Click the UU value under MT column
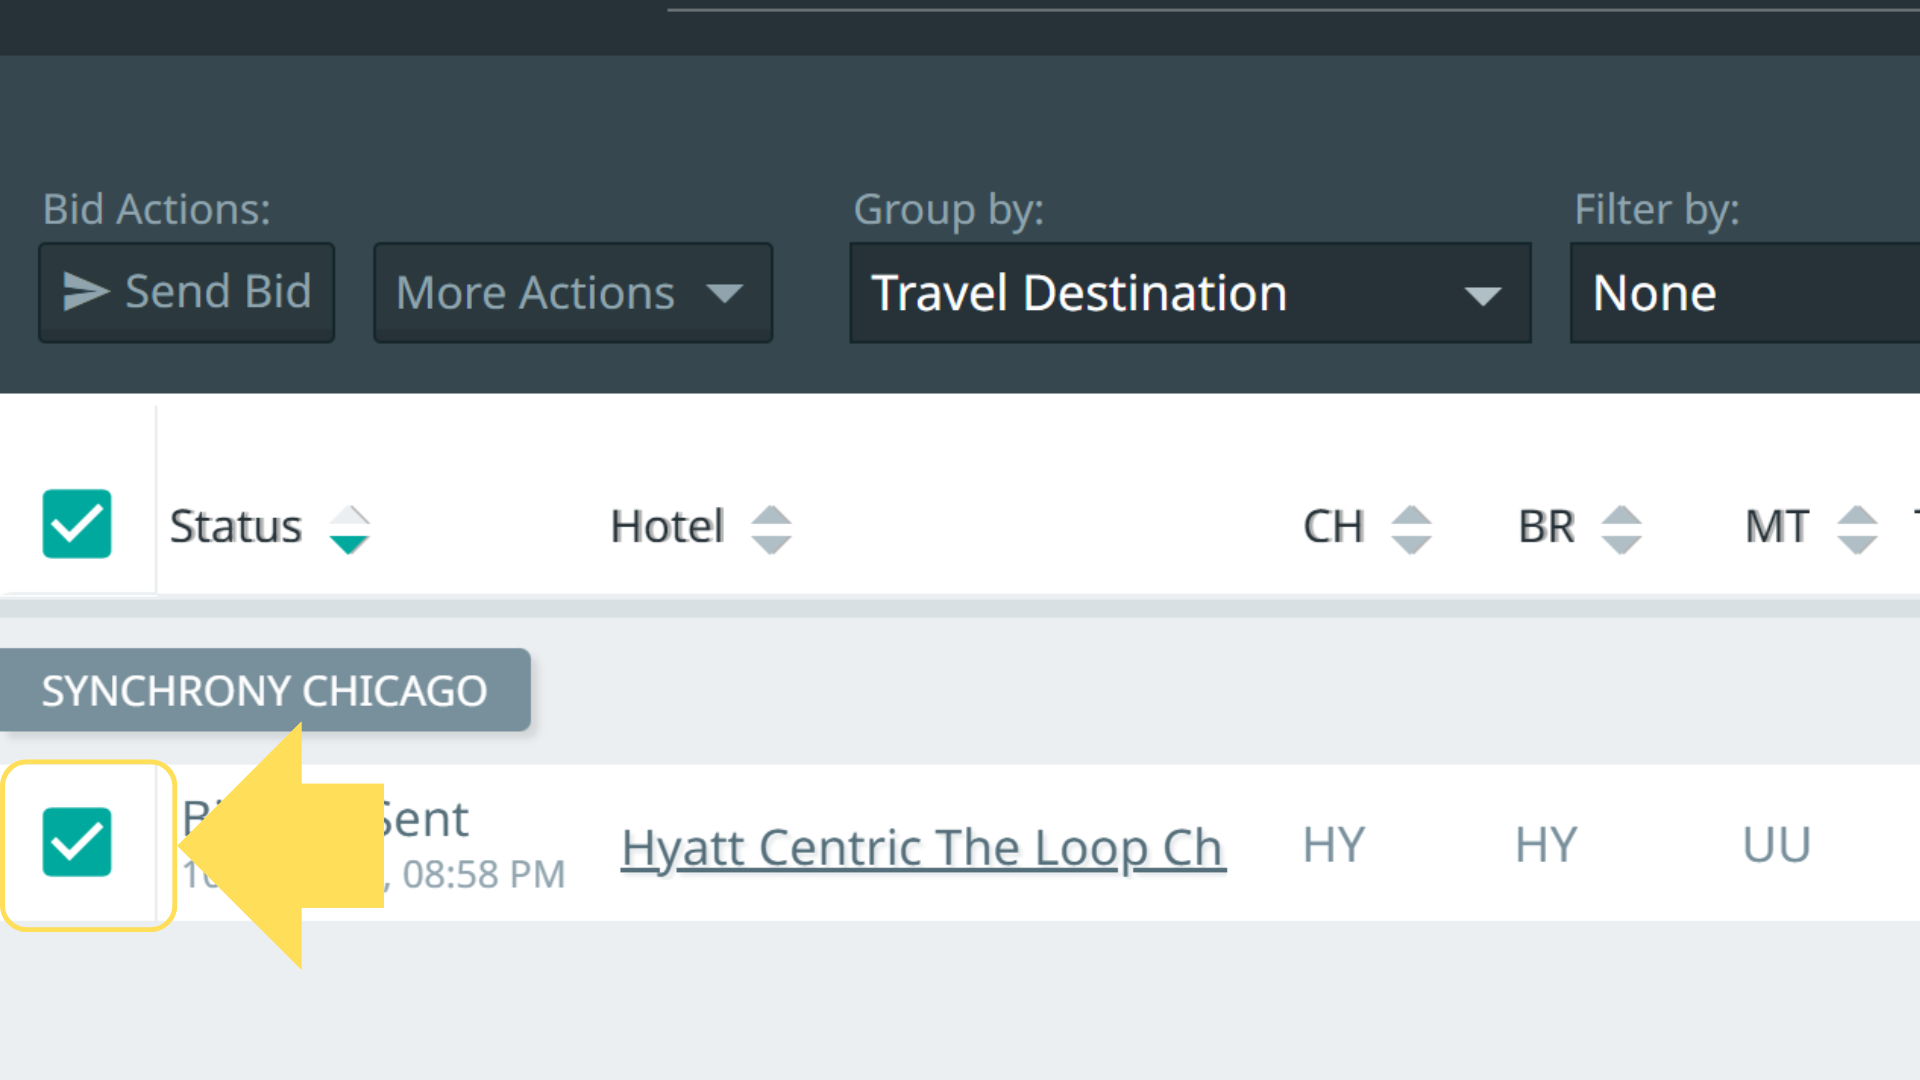The height and width of the screenshot is (1080, 1920). point(1777,845)
